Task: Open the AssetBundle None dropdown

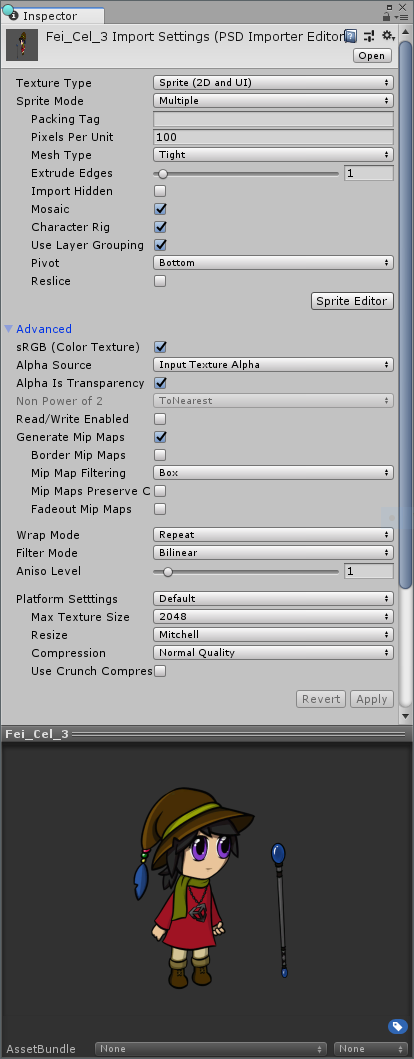Action: click(x=211, y=1049)
